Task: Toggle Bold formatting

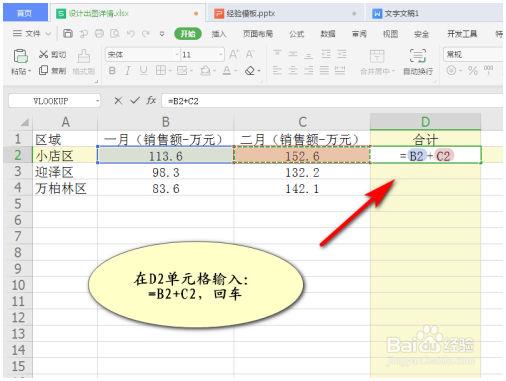Action: point(112,71)
